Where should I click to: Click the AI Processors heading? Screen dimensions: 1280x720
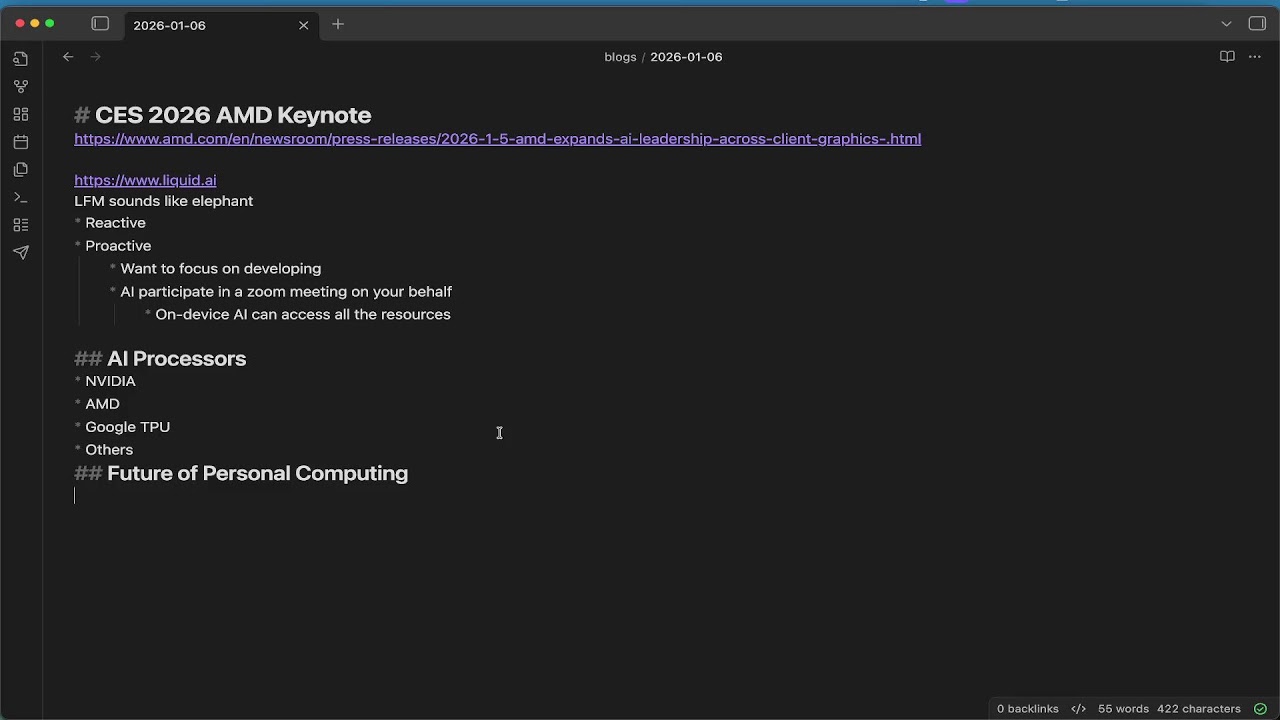tap(176, 359)
